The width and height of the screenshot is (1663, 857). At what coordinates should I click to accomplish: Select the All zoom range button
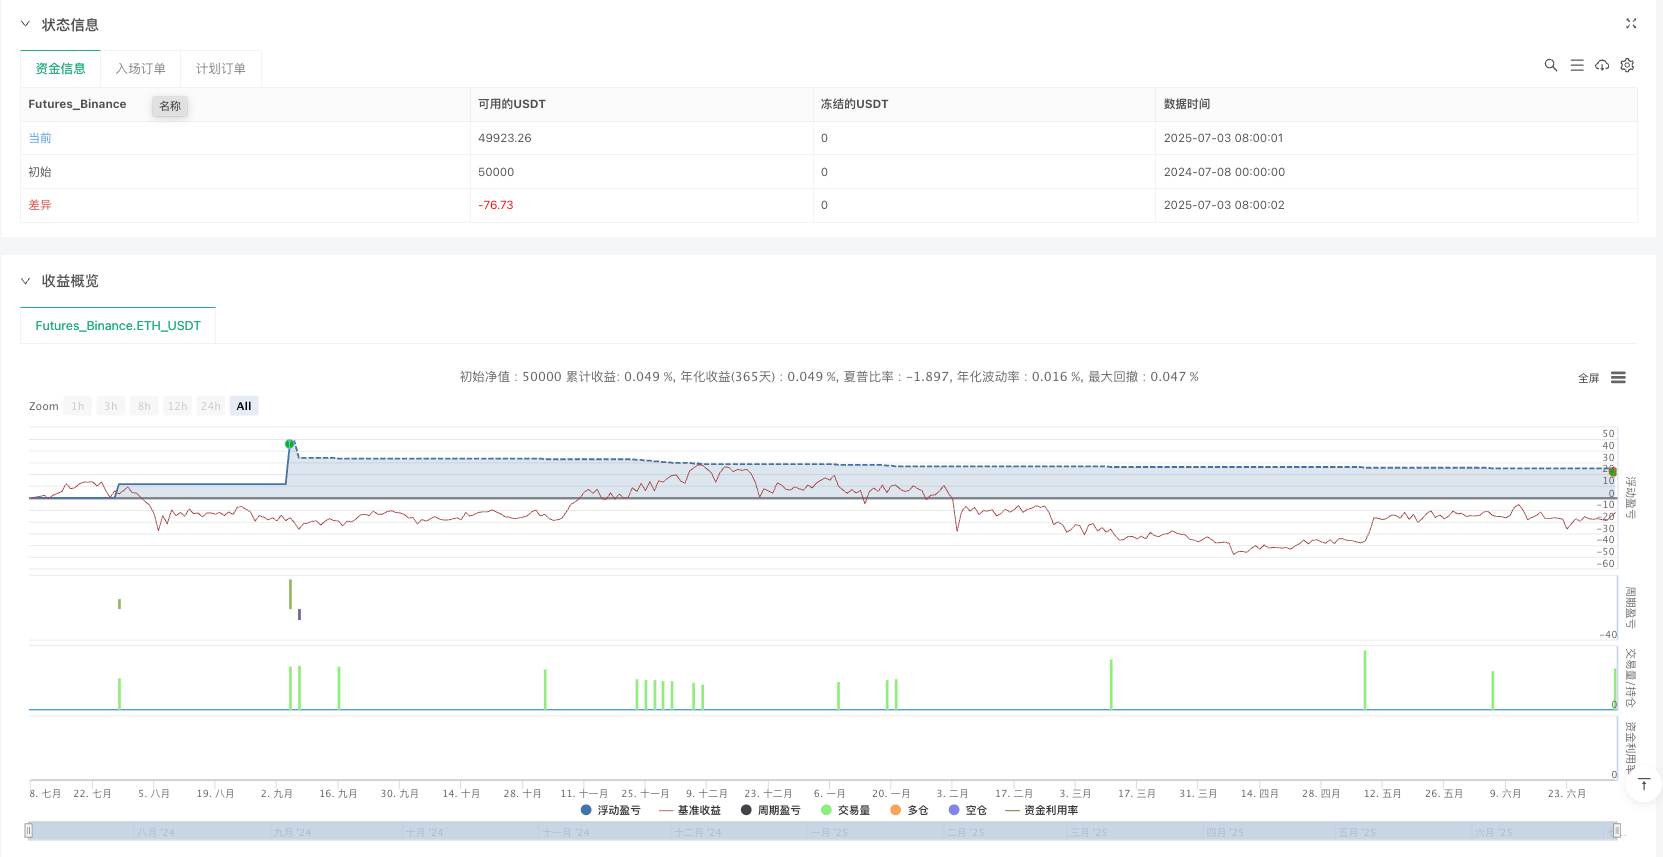coord(244,406)
